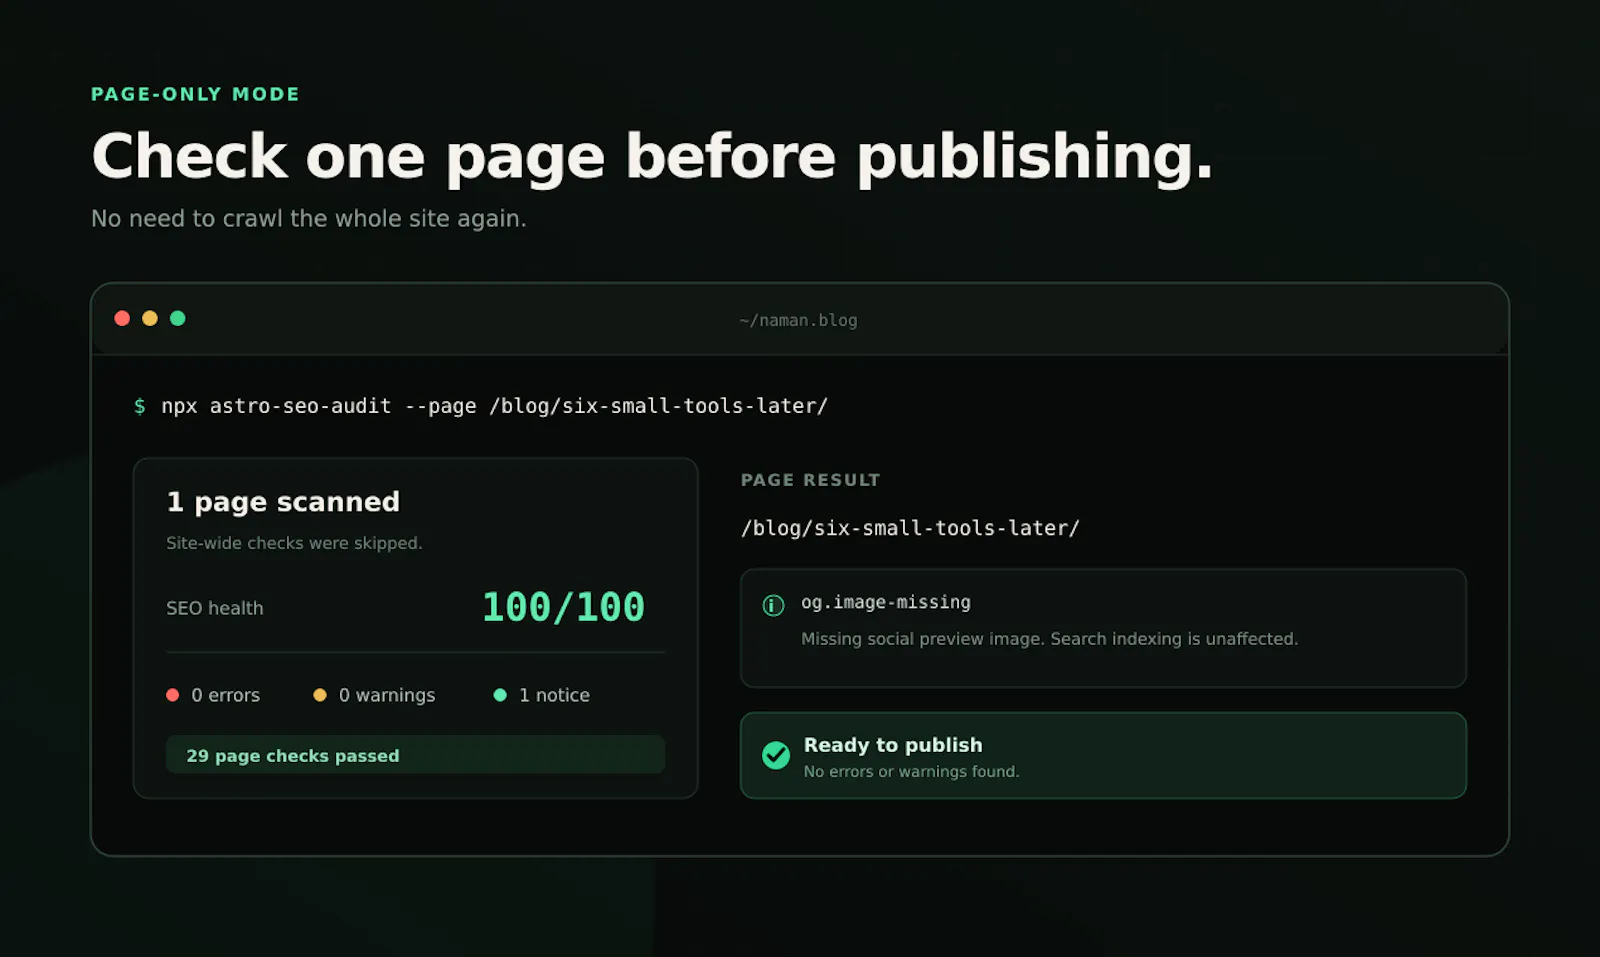The width and height of the screenshot is (1600, 957).
Task: Click No need to crawl subtitle text
Action: click(x=309, y=219)
